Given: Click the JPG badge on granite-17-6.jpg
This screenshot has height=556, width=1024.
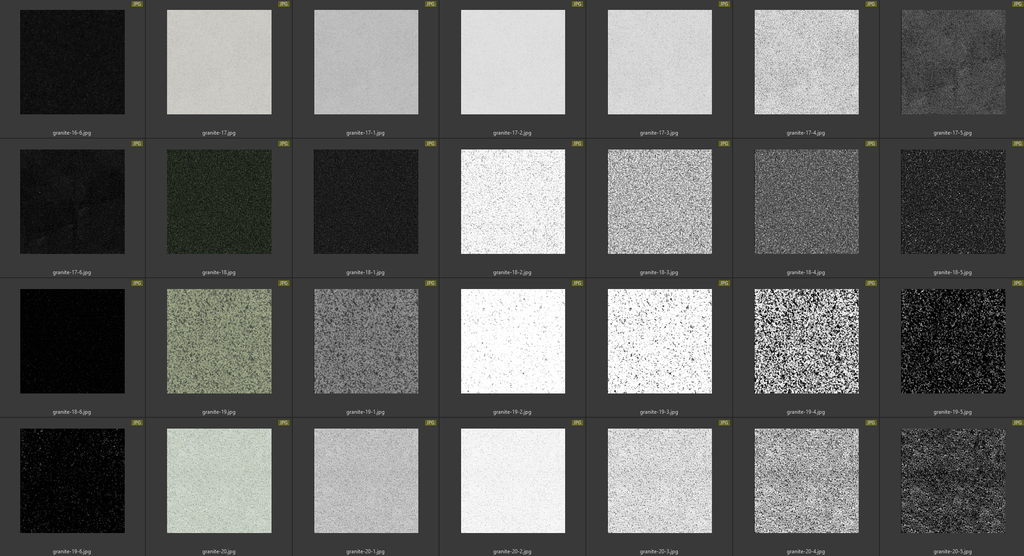Looking at the screenshot, I should pyautogui.click(x=137, y=144).
